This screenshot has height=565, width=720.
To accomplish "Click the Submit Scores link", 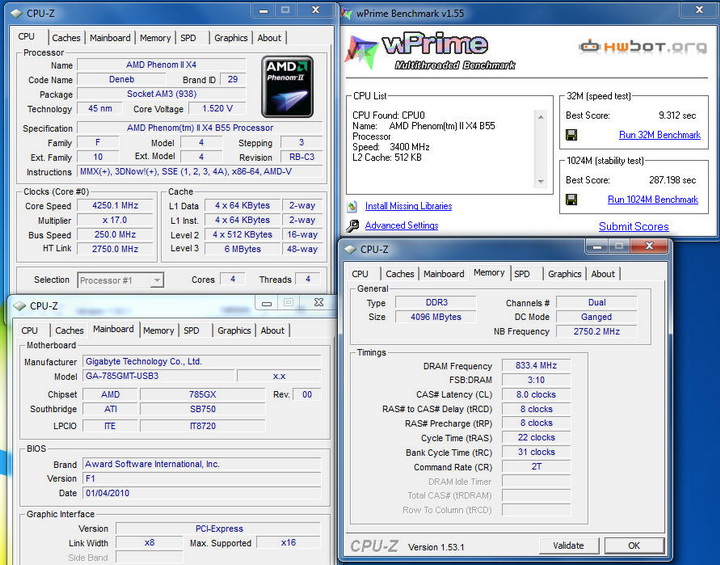I will coord(634,226).
